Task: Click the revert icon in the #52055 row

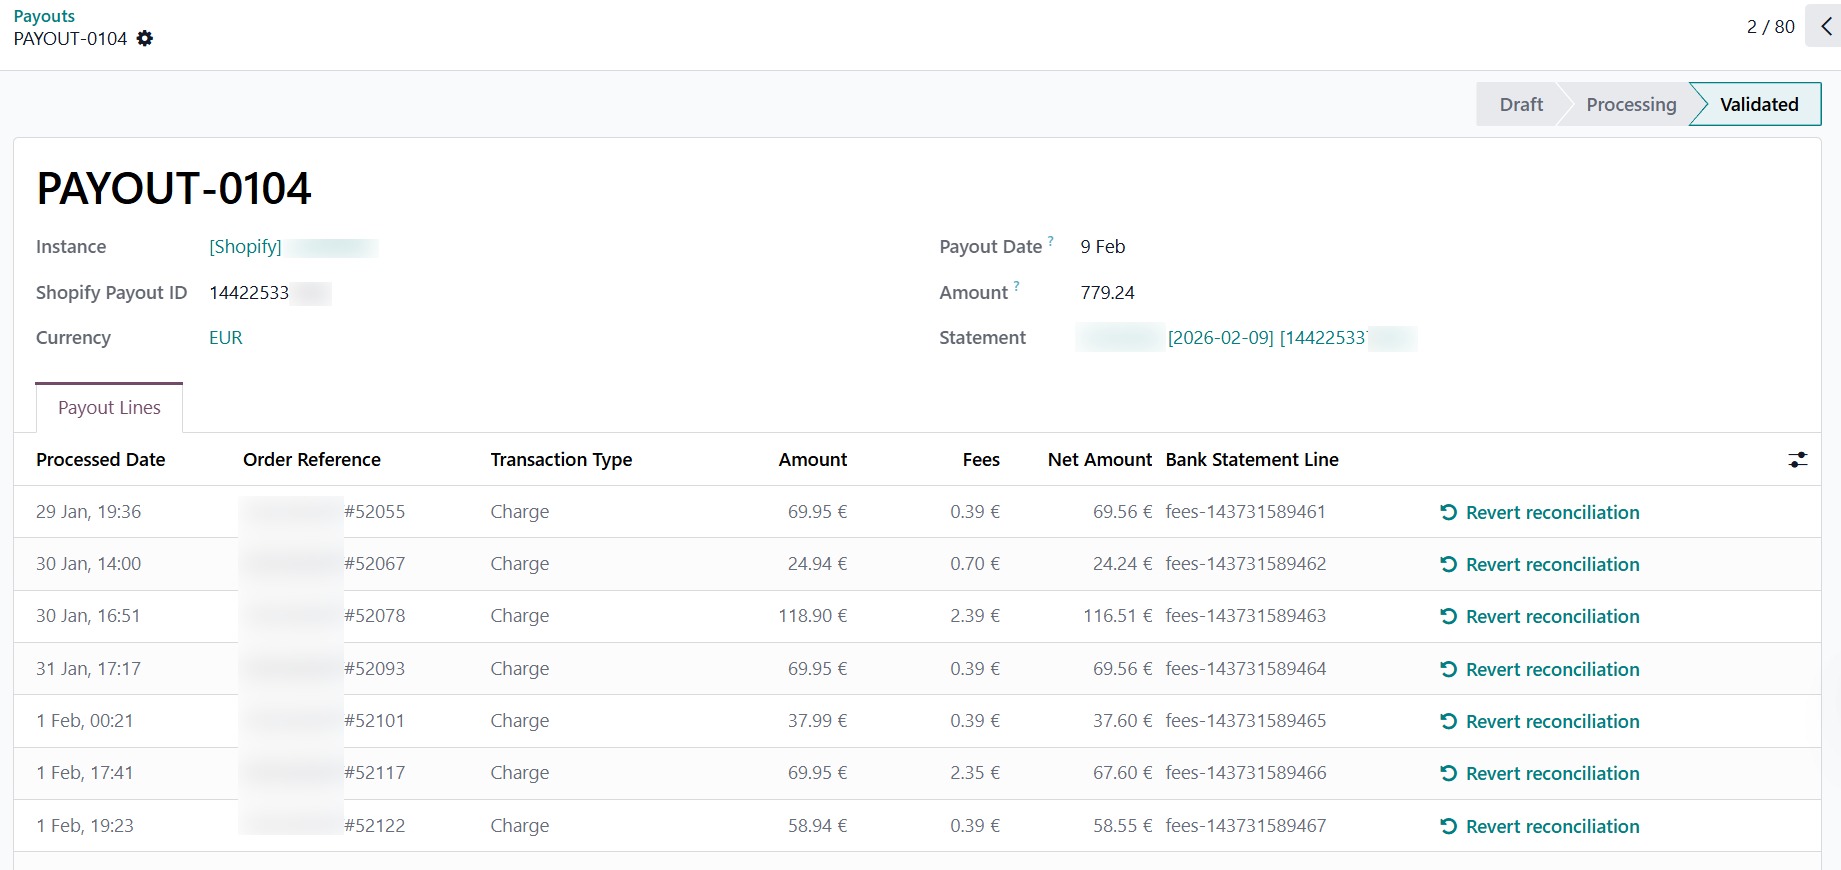Action: click(x=1448, y=512)
